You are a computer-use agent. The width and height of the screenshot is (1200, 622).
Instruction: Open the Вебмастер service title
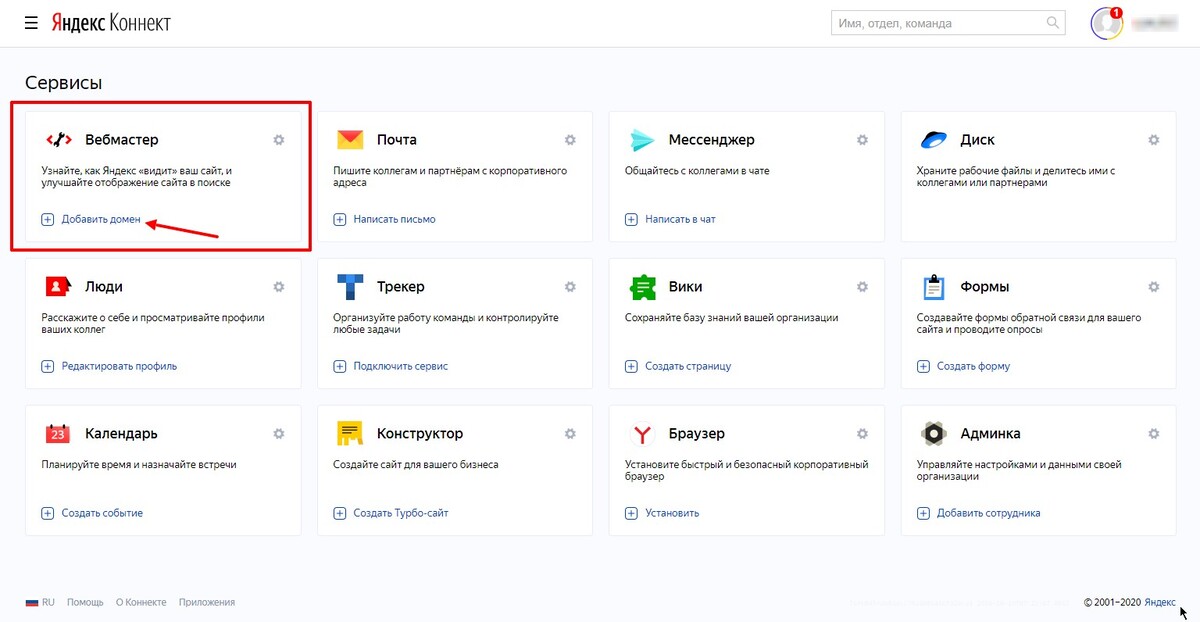[122, 140]
